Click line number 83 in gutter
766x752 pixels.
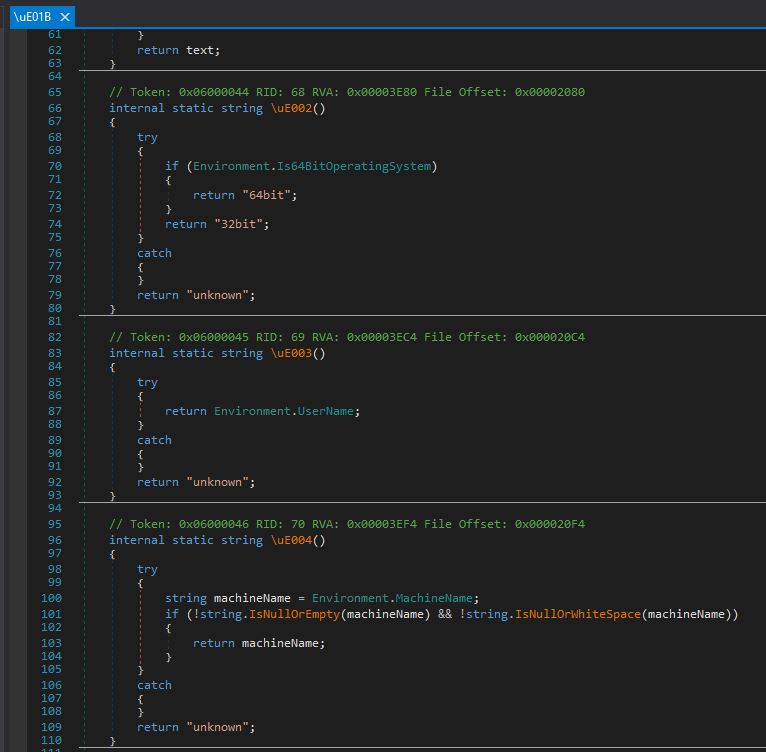click(55, 353)
